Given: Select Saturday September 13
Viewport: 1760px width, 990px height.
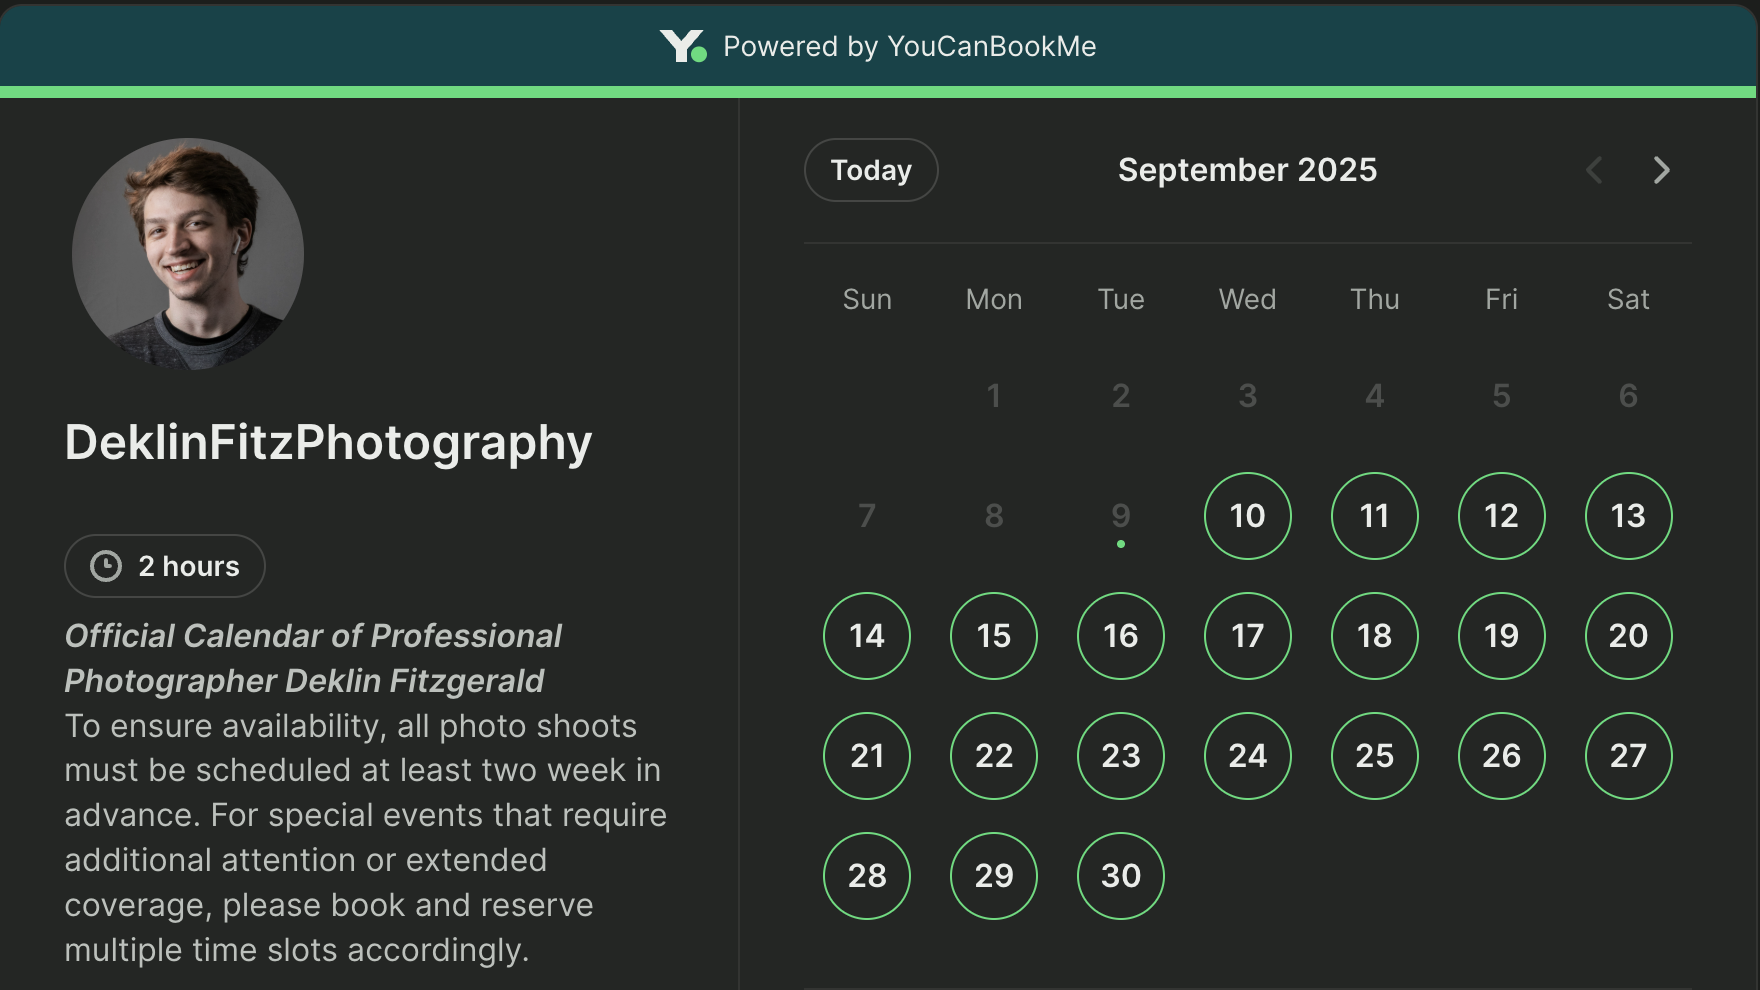Looking at the screenshot, I should point(1628,516).
